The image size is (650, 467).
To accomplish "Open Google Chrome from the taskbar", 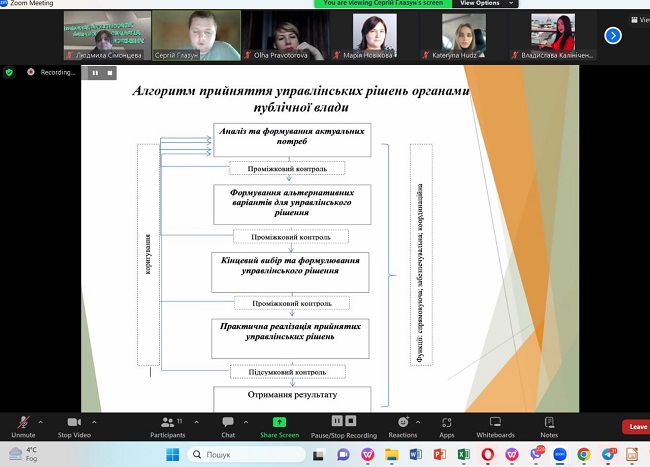I will coord(584,455).
